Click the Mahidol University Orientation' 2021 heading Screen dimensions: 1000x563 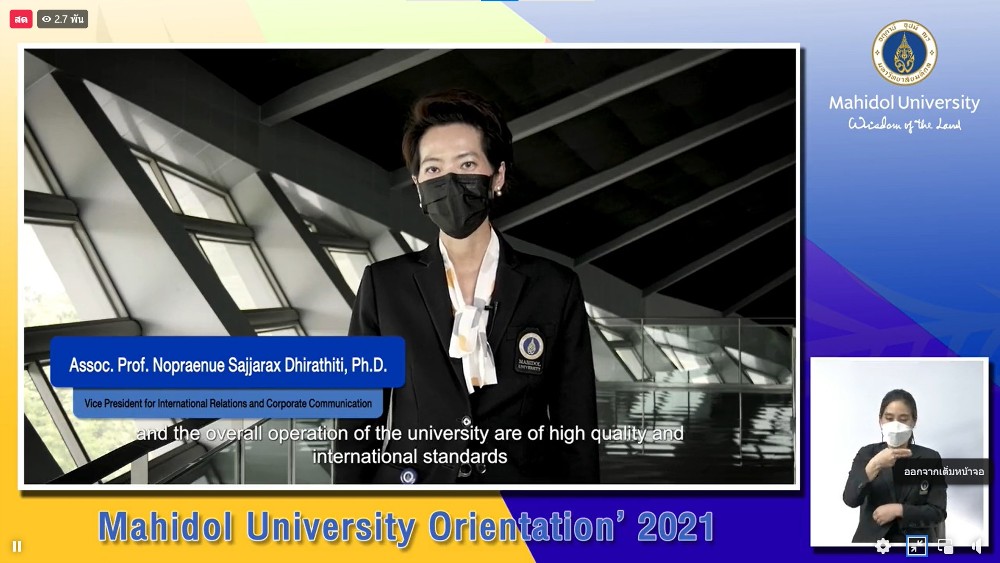406,526
